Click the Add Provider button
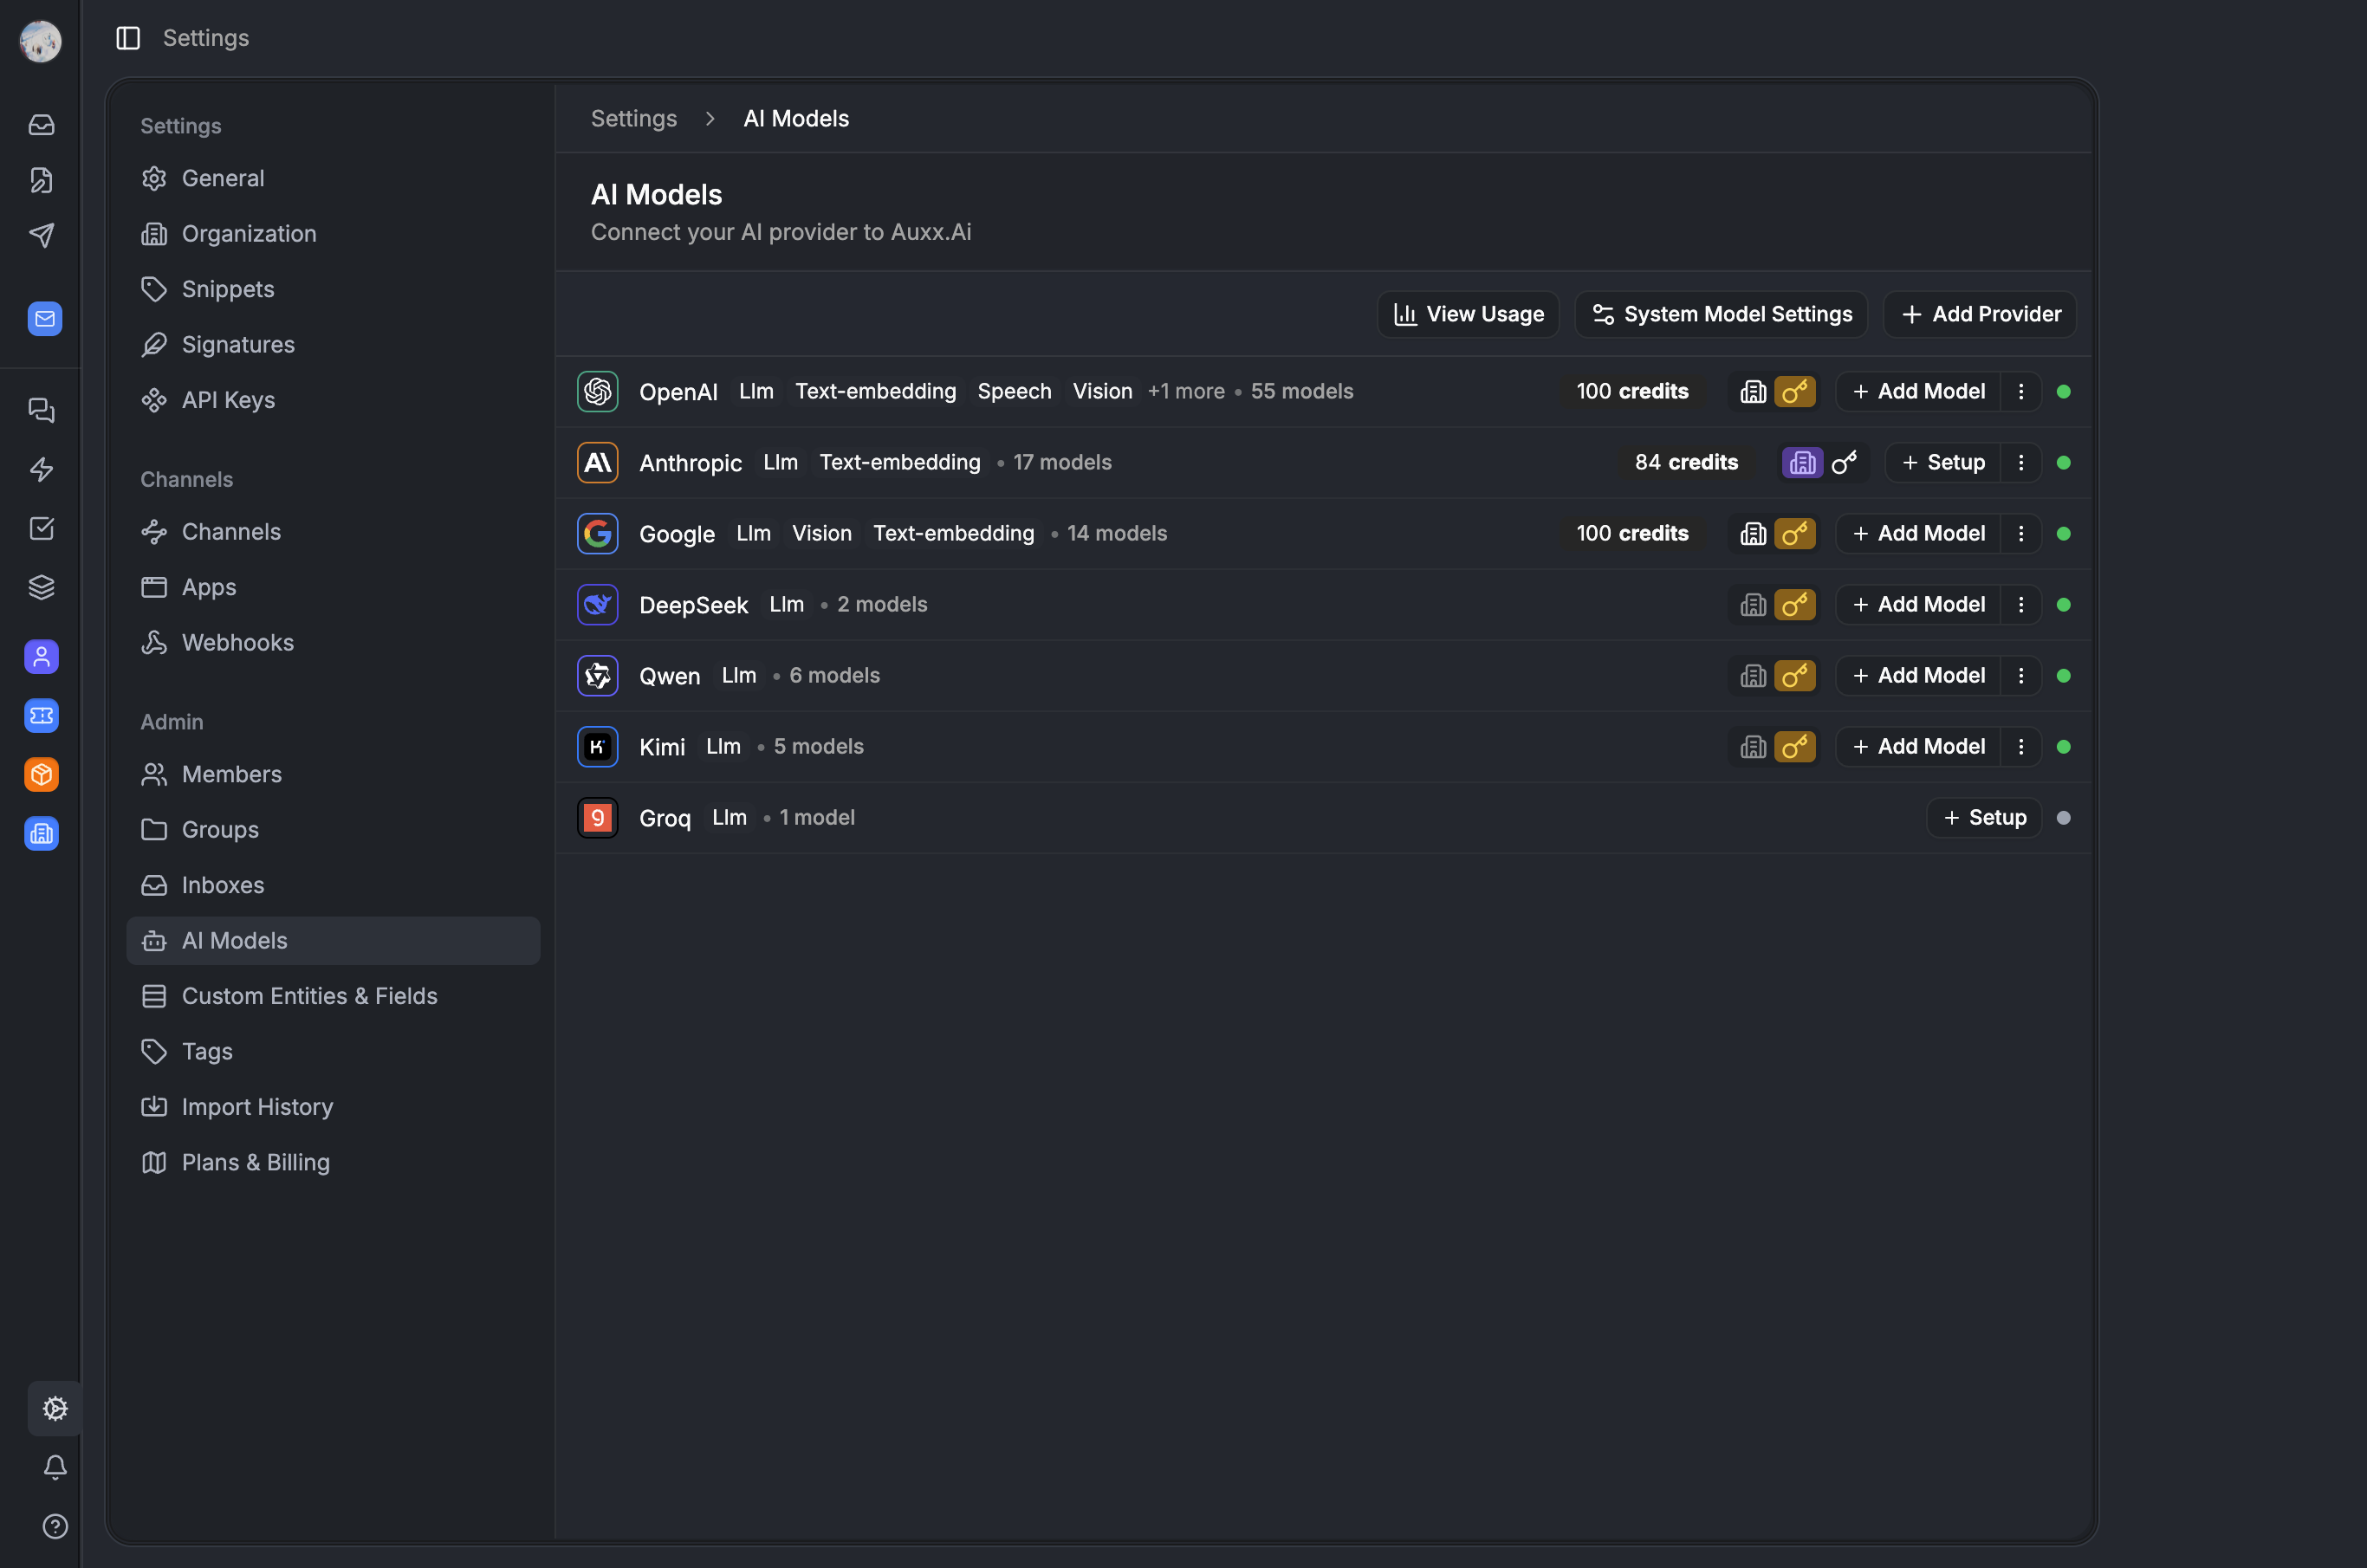 (x=1980, y=314)
